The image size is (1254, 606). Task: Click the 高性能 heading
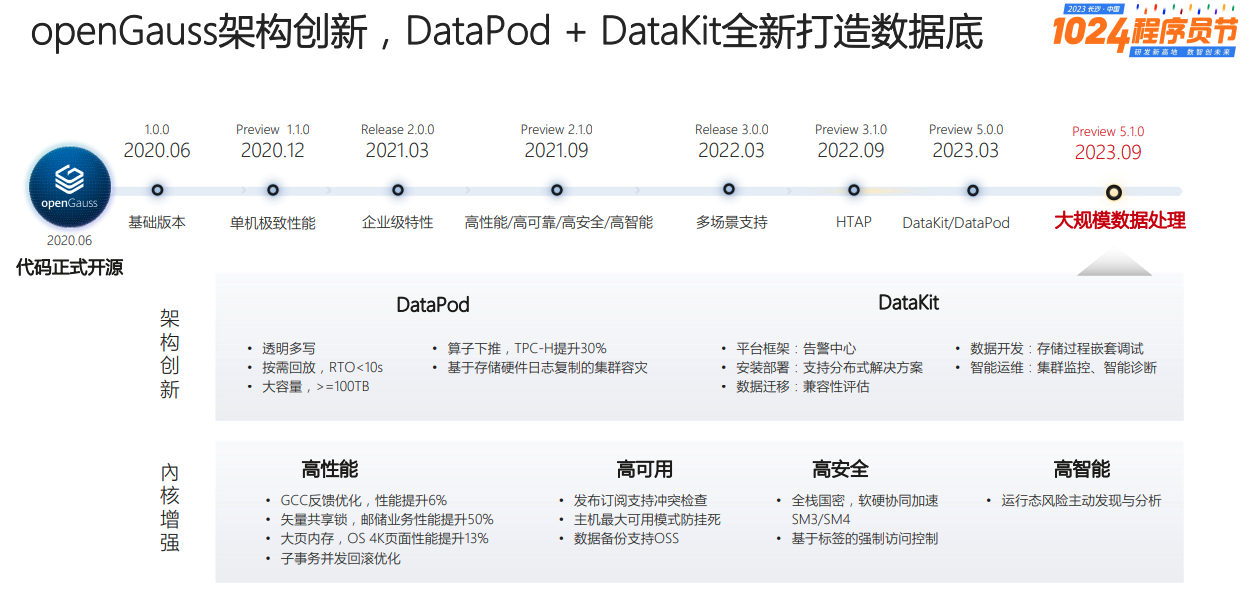tap(330, 469)
